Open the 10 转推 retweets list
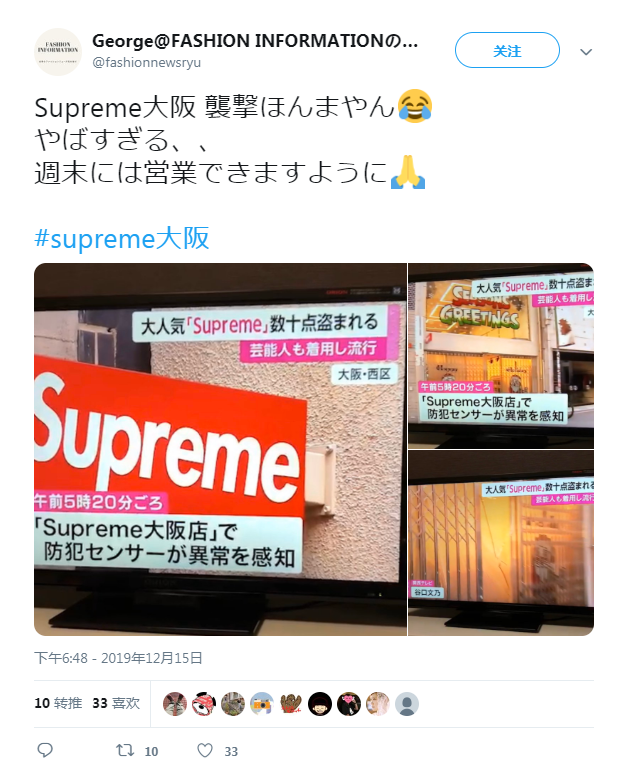The image size is (633, 782). click(58, 703)
